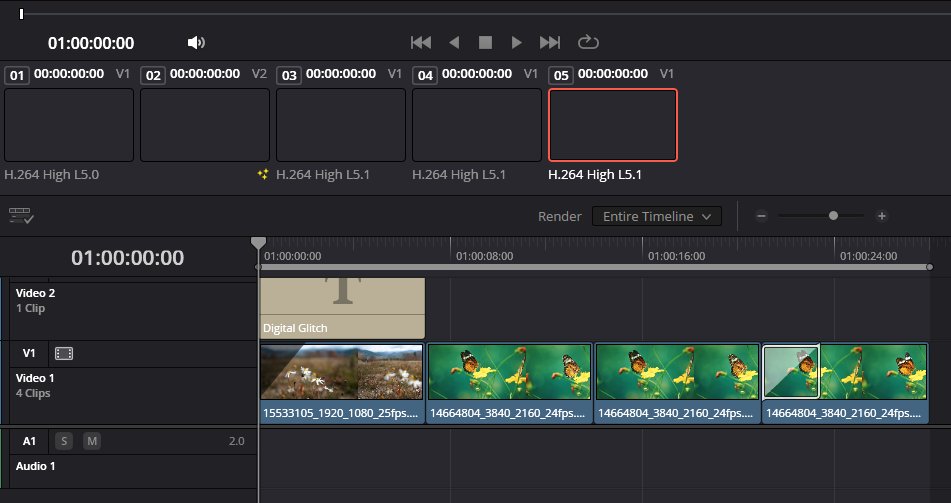The height and width of the screenshot is (503, 951).
Task: Jump to the last frame of the timeline
Action: [x=550, y=42]
